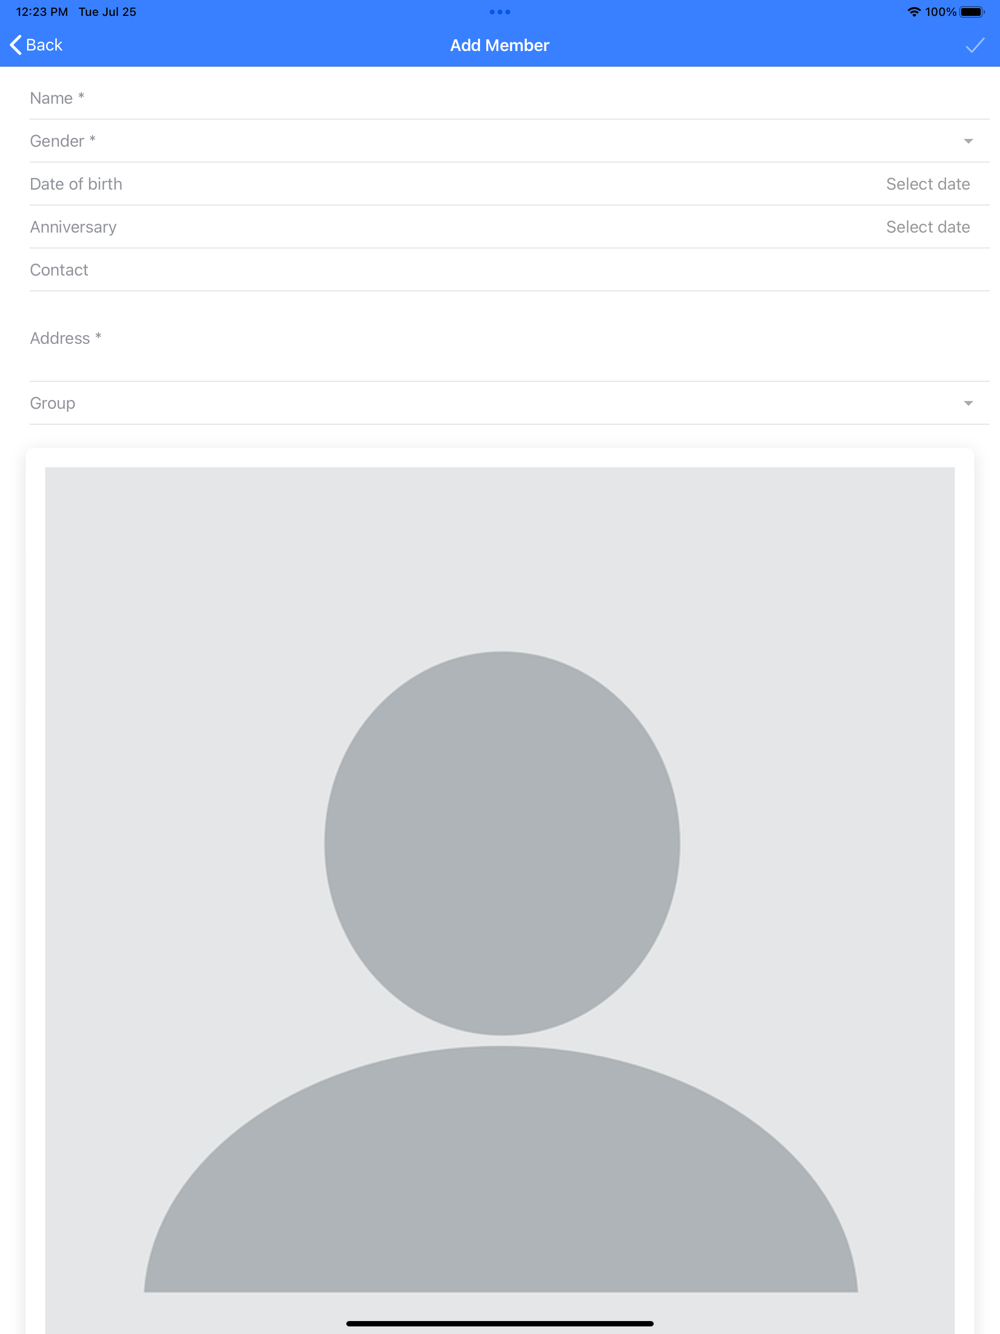Focus the Contact input field
The width and height of the screenshot is (1000, 1334).
[x=509, y=270]
